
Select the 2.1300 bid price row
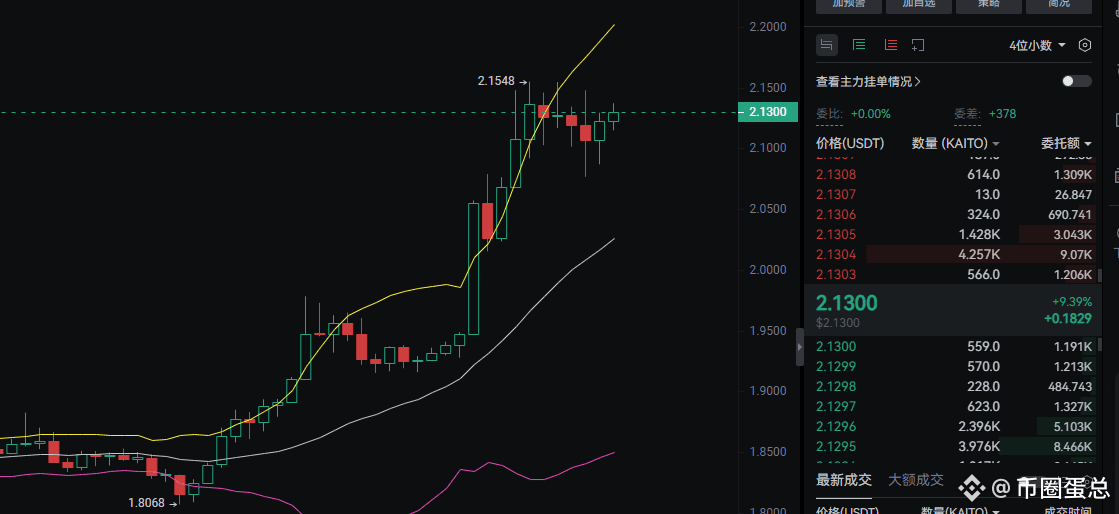[953, 346]
